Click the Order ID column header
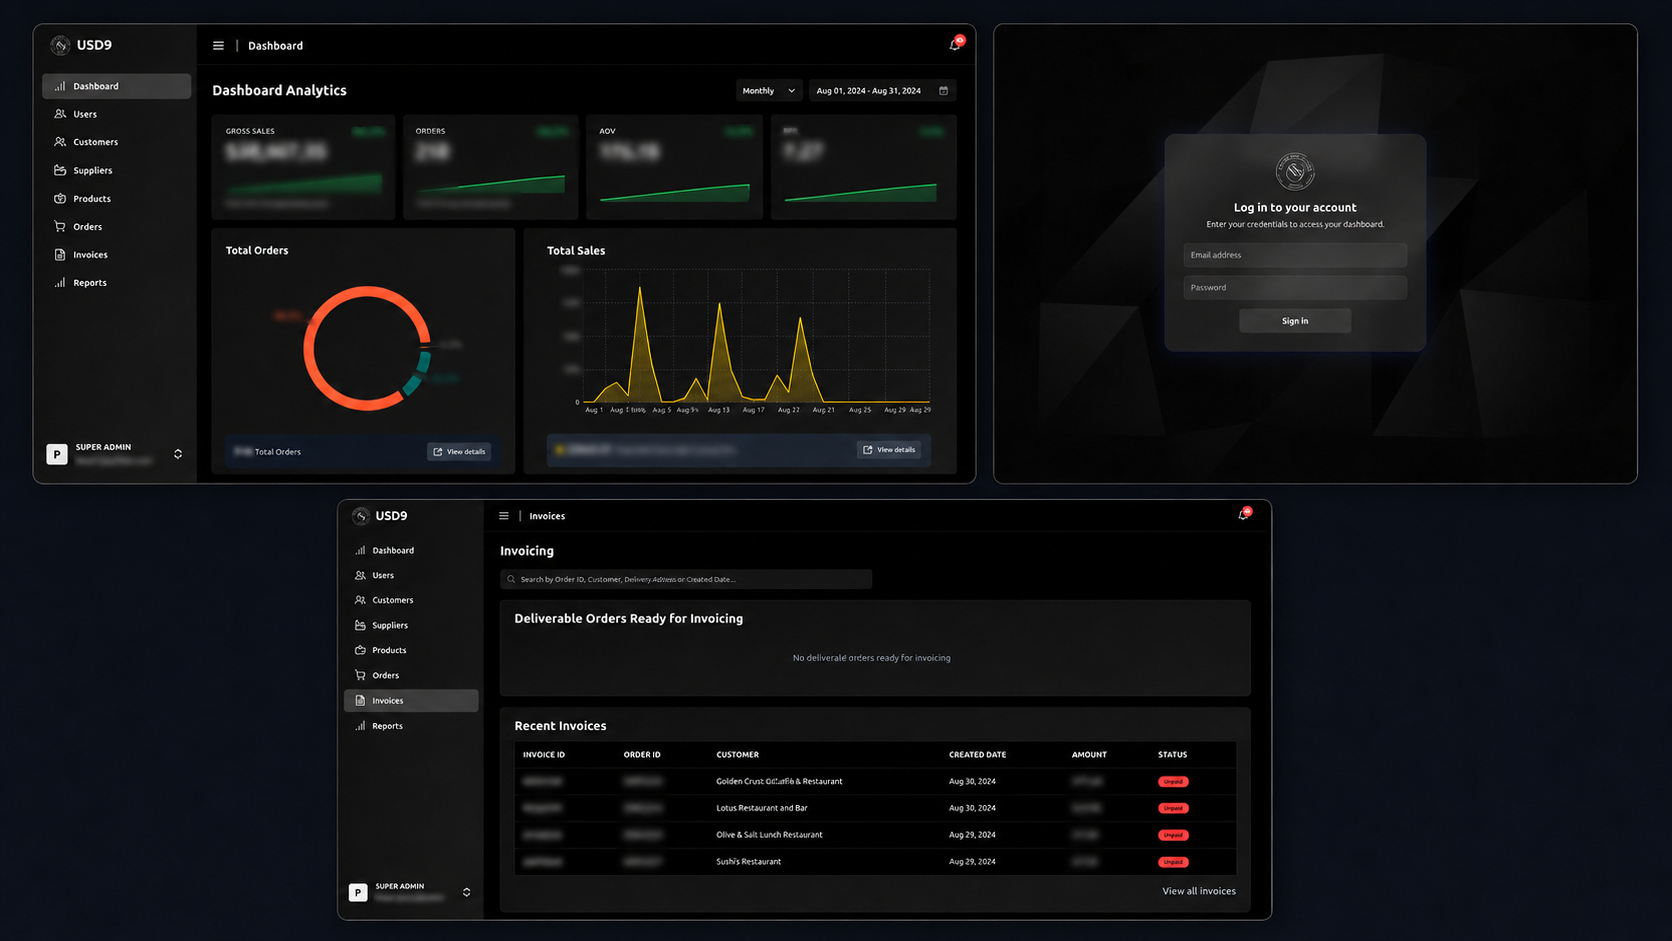 [642, 755]
